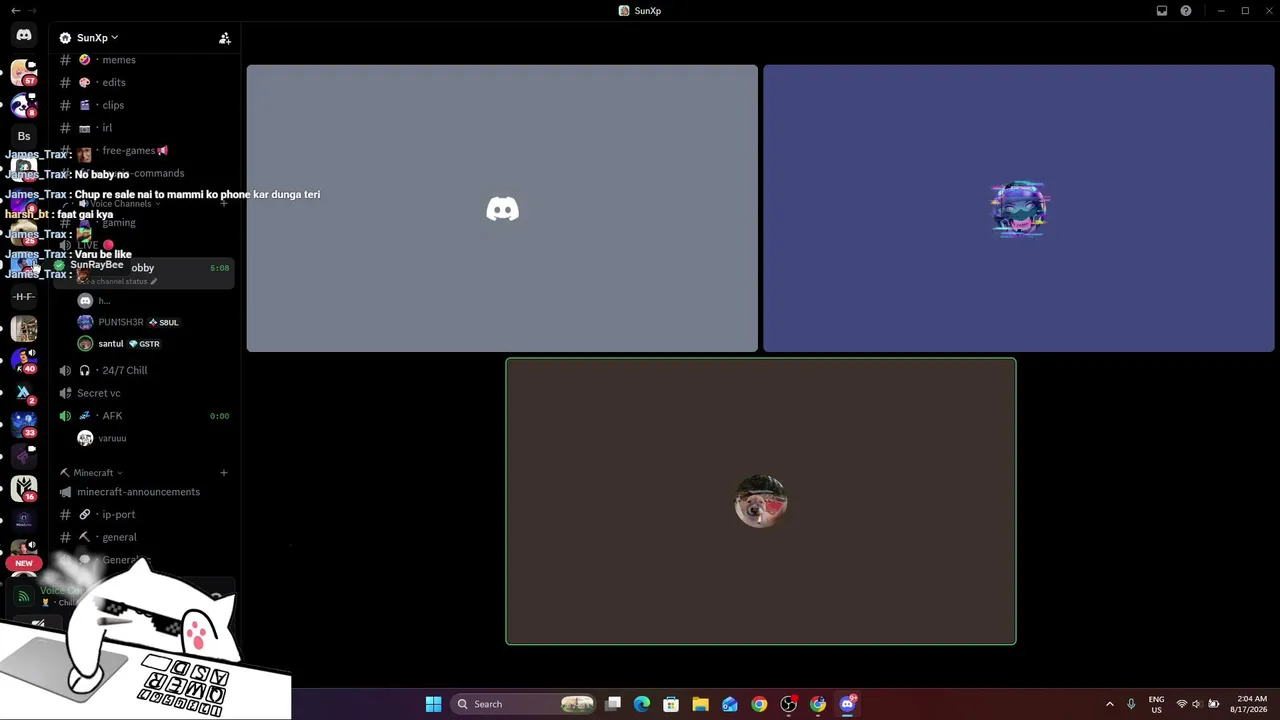Open the server icon with 57 badge
Viewport: 1280px width, 720px height.
pos(24,73)
